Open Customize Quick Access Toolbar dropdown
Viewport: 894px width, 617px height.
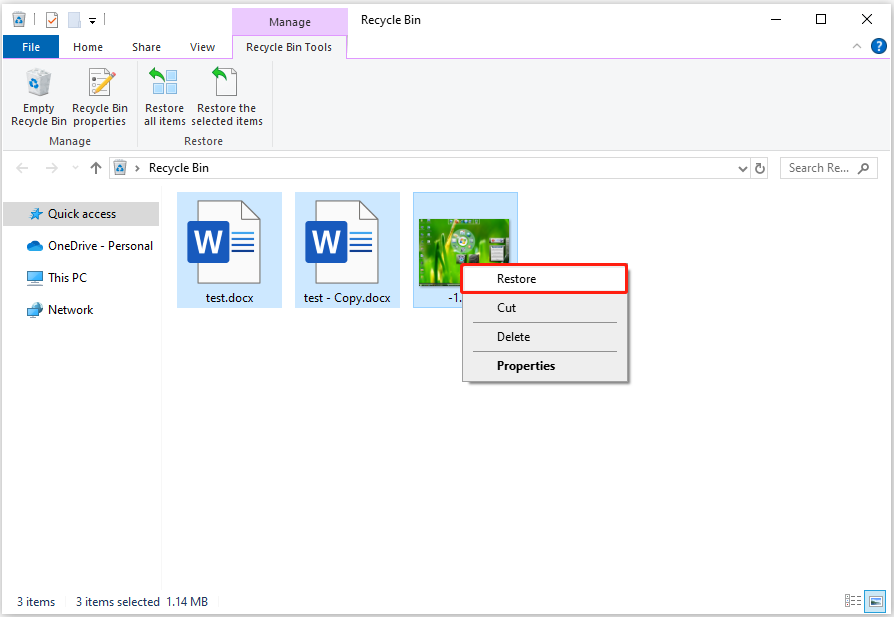[x=92, y=21]
